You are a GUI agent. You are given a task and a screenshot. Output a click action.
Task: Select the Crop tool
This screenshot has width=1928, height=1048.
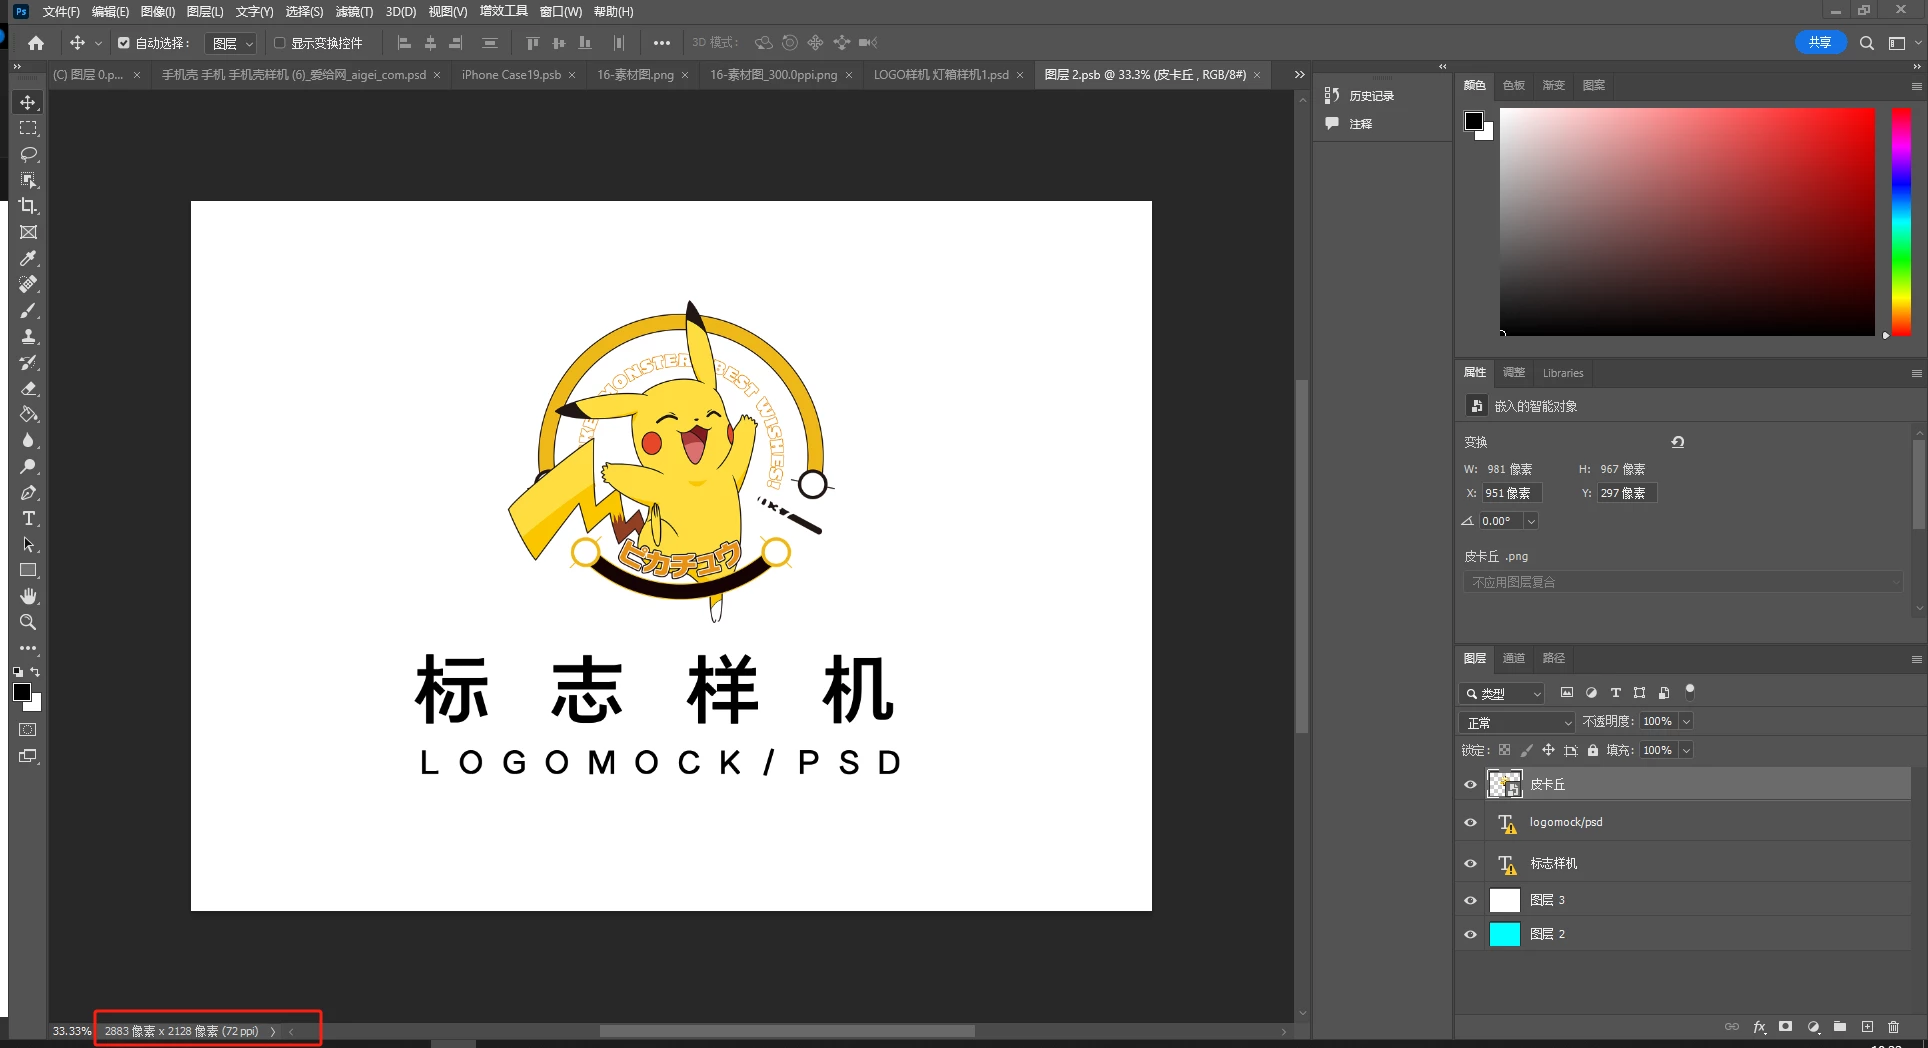point(28,206)
